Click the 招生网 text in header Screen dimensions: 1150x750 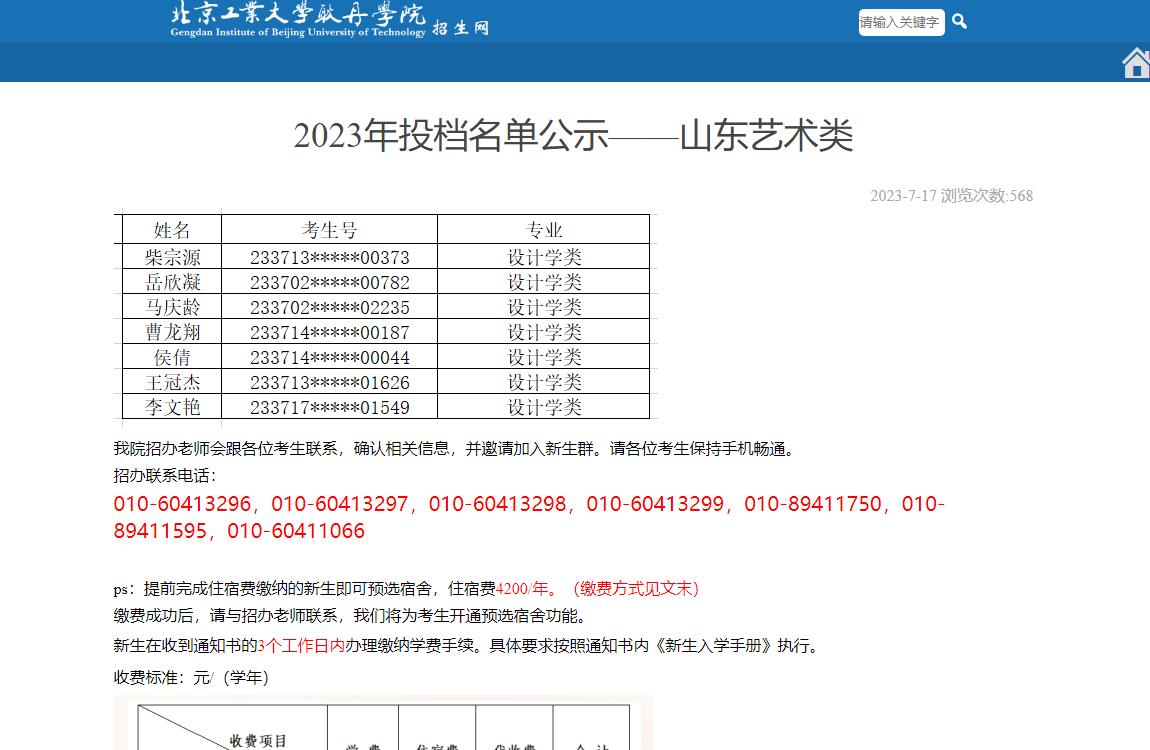pos(460,29)
